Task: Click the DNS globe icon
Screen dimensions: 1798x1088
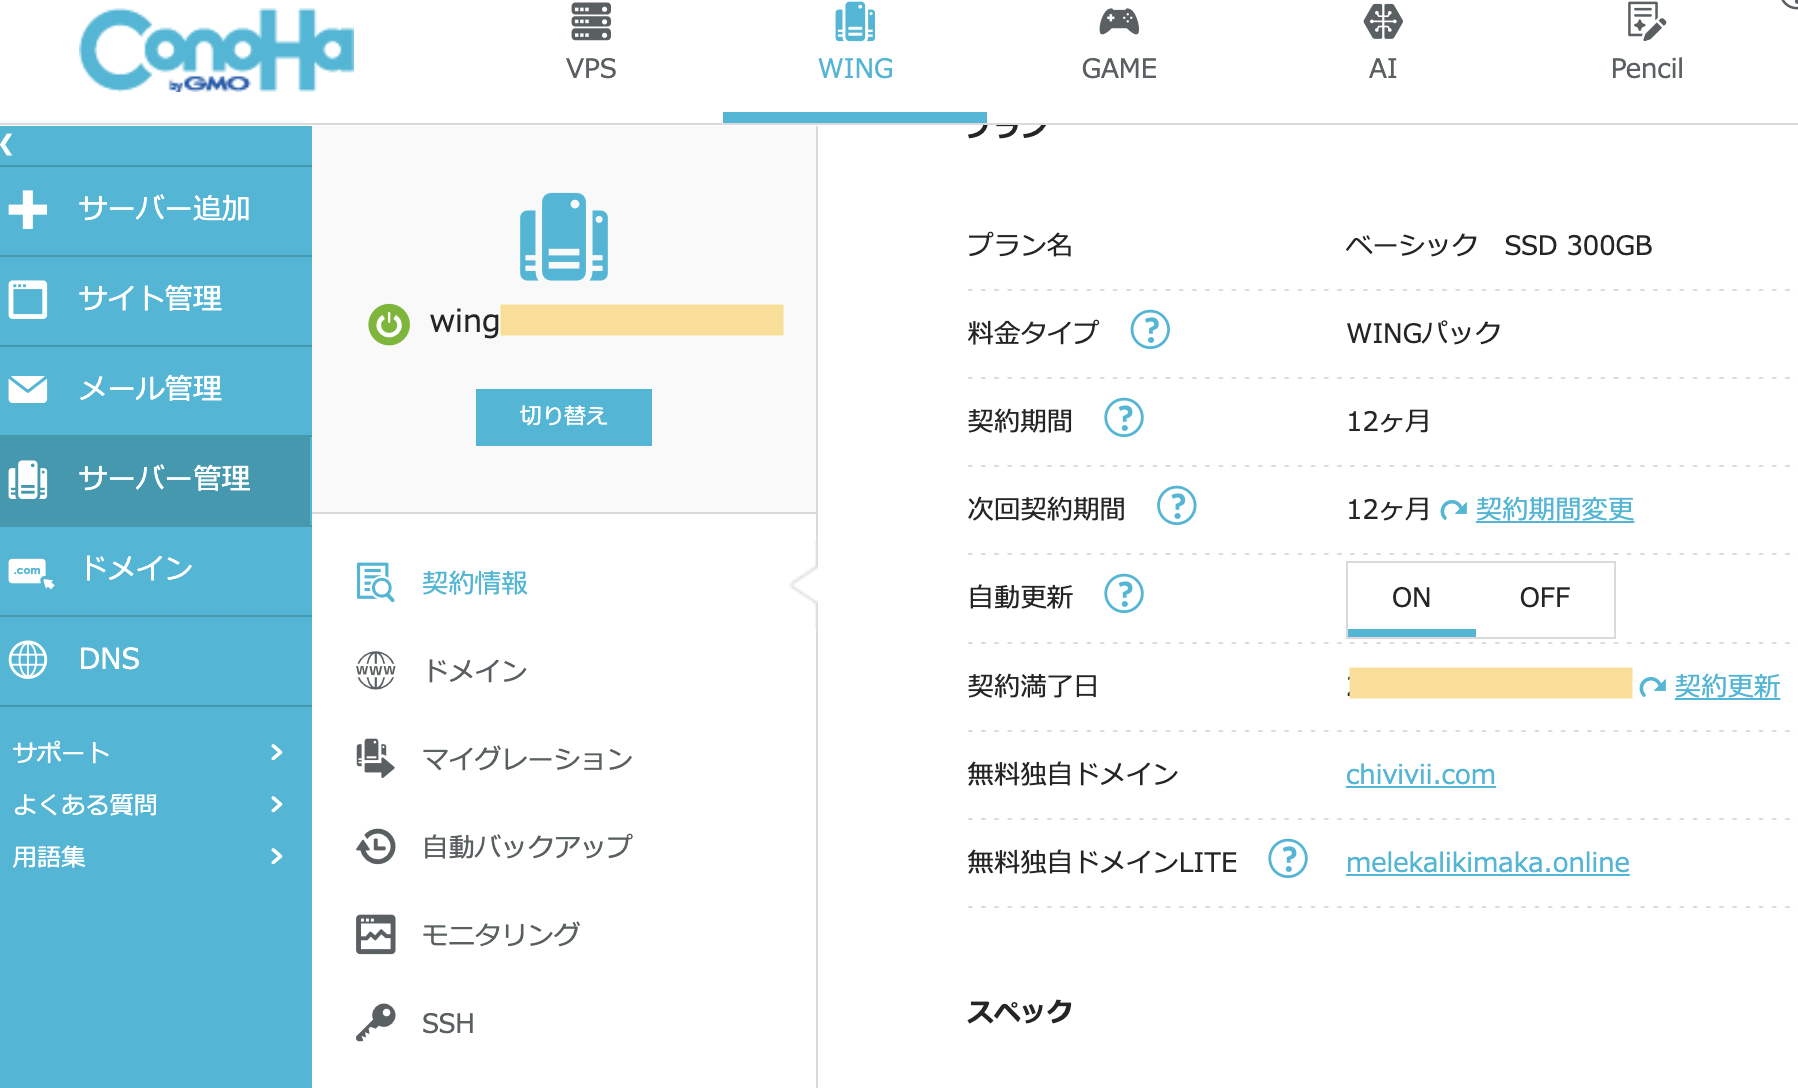Action: pos(28,659)
